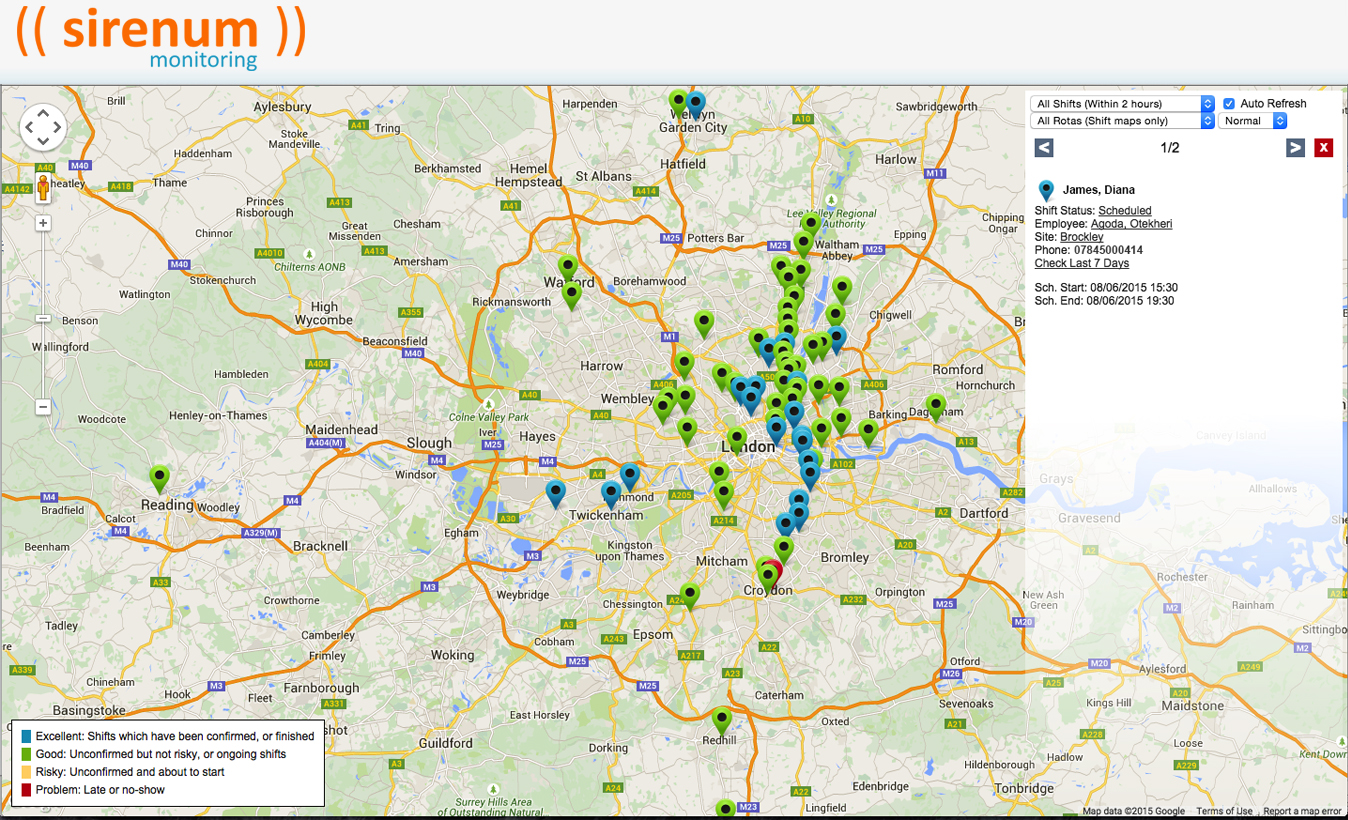Zoom in with the plus button

click(x=43, y=223)
